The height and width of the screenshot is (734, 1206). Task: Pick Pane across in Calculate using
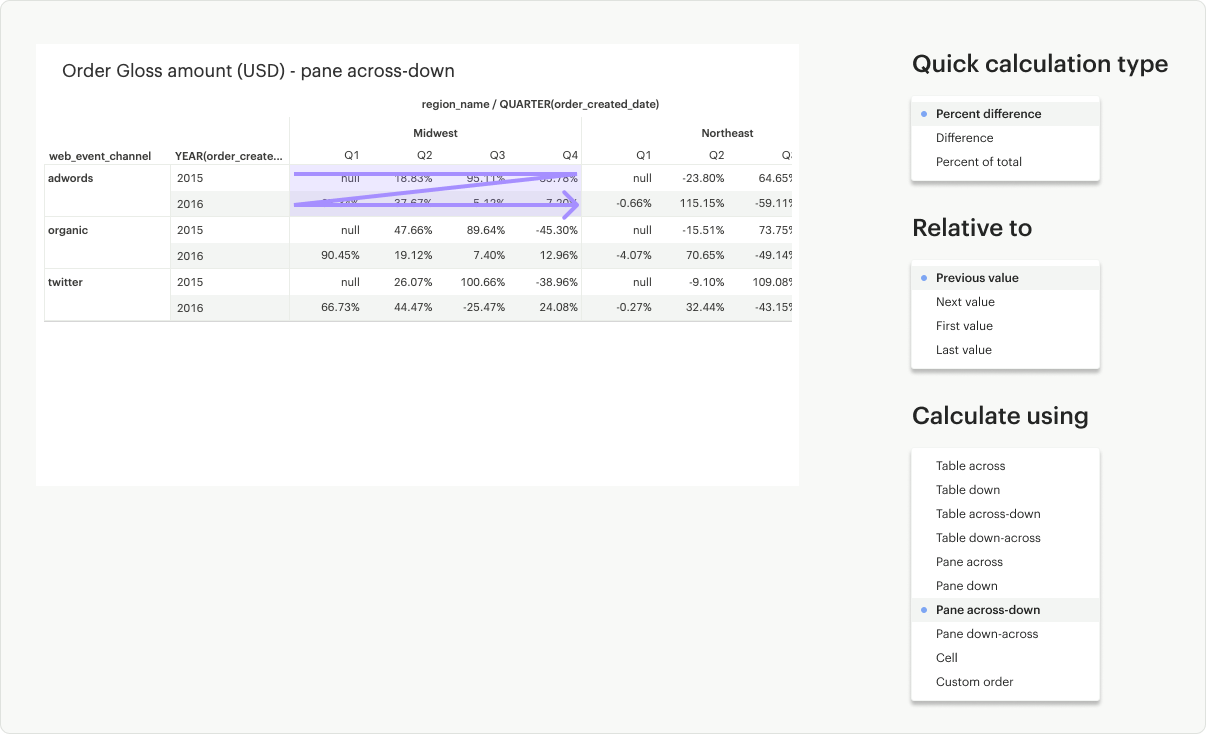click(969, 562)
